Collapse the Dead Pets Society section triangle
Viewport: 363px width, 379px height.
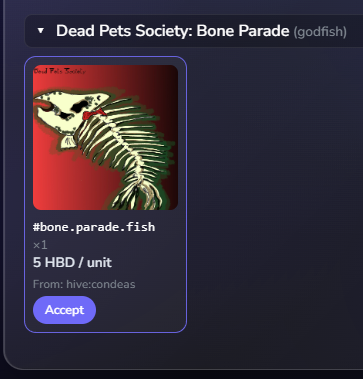click(41, 31)
